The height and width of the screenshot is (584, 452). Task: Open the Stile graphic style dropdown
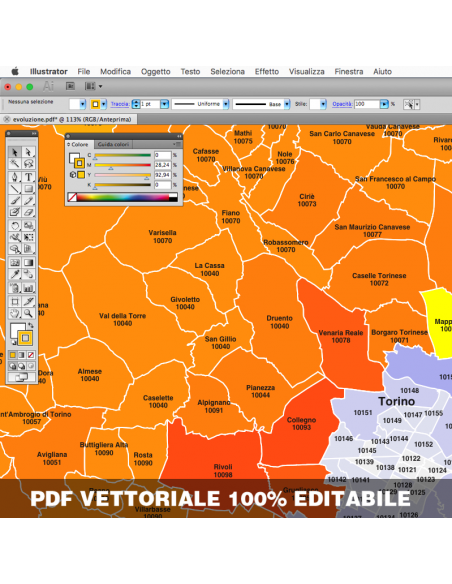(x=323, y=104)
